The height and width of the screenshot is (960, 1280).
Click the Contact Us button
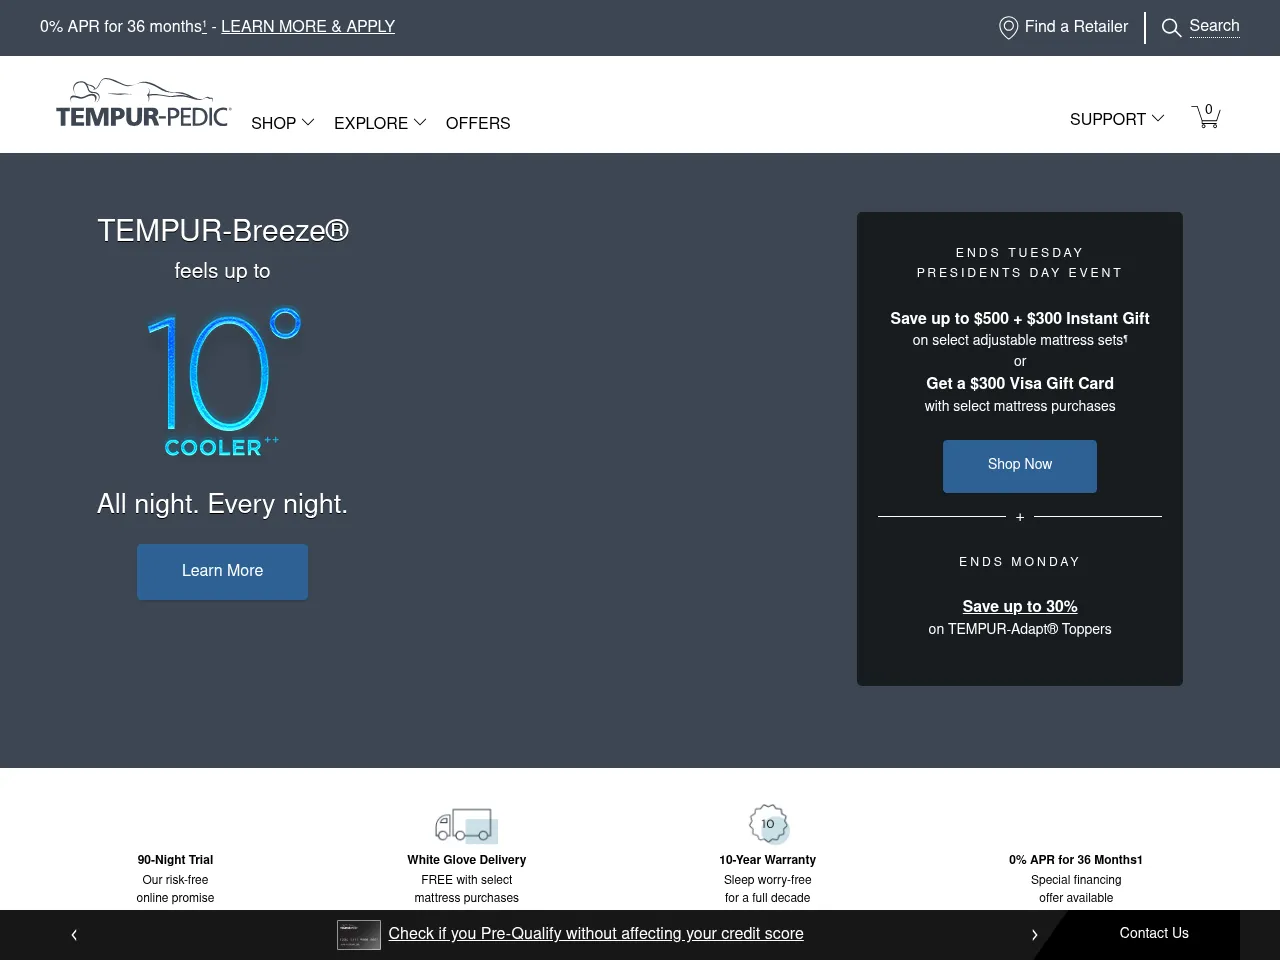[x=1153, y=933]
